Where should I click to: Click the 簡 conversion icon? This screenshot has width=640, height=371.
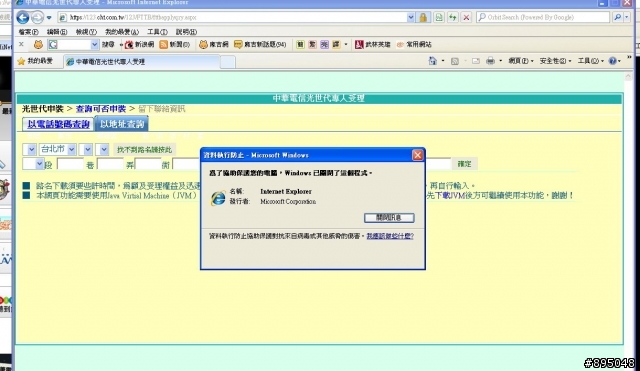point(300,44)
